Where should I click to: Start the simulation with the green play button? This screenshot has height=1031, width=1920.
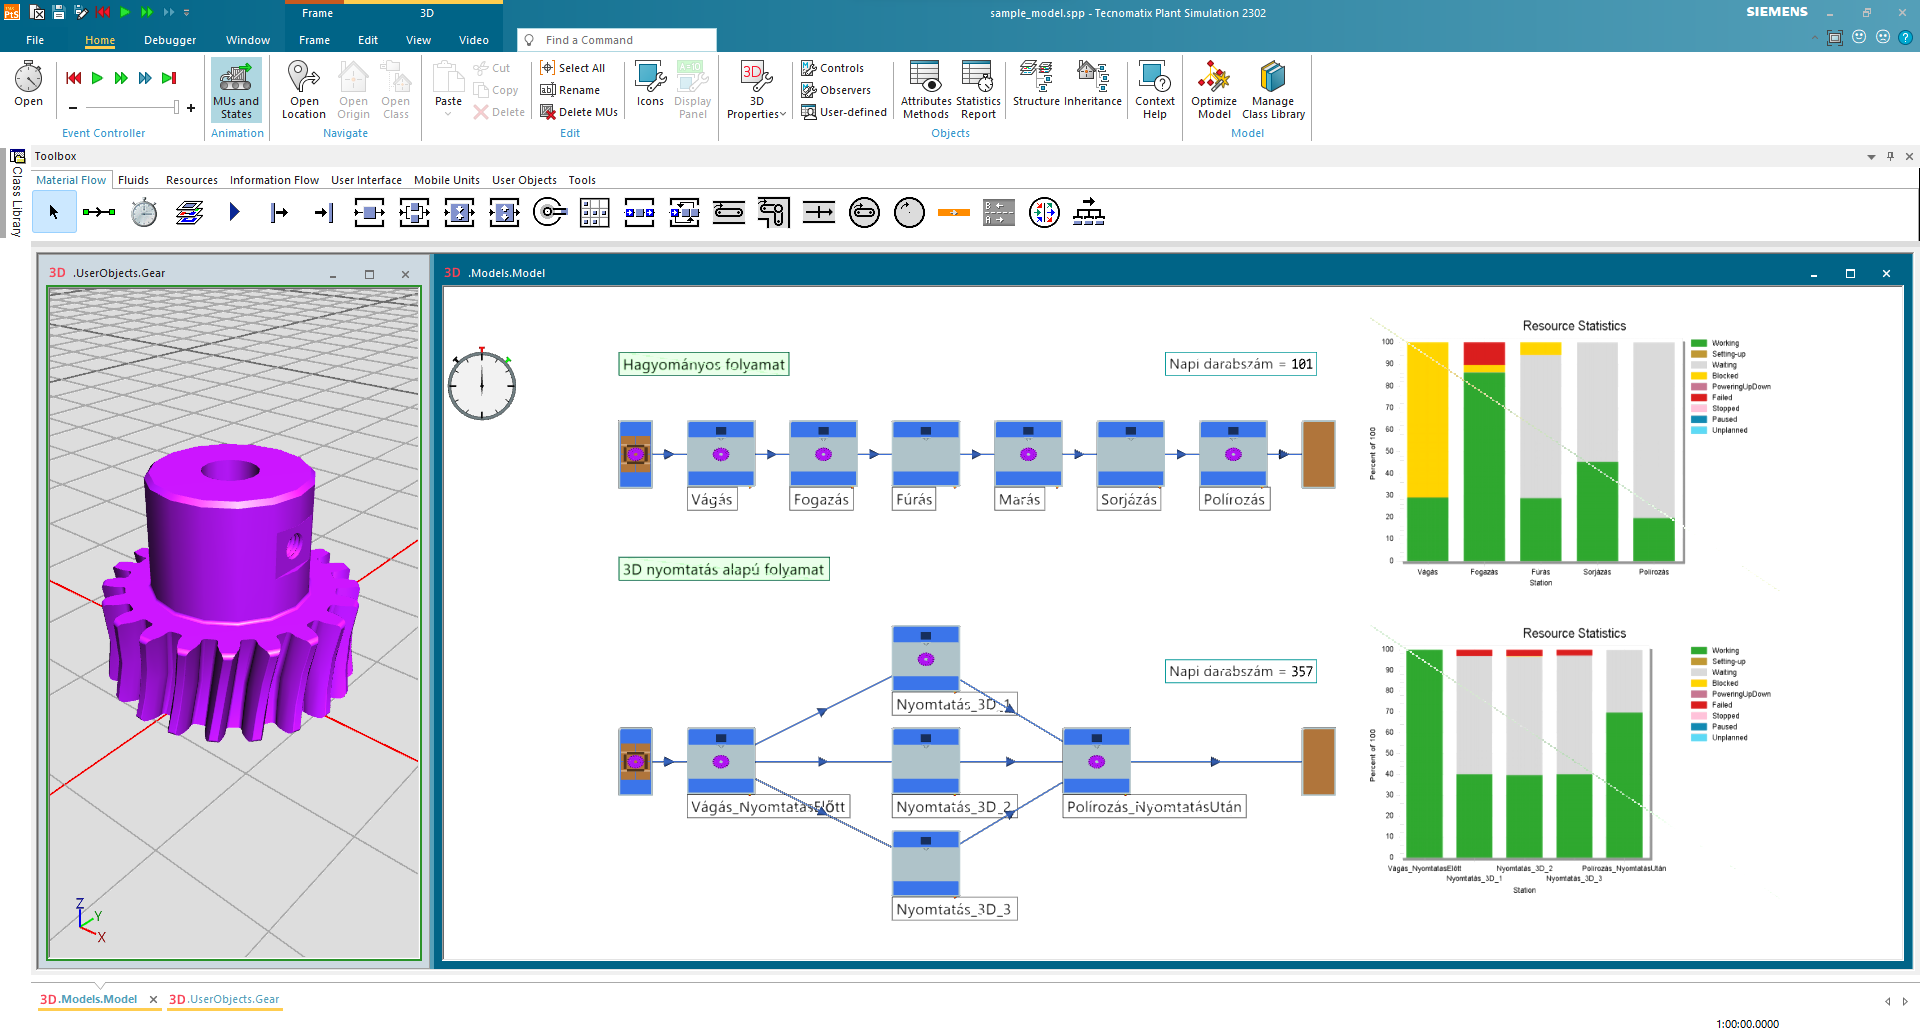click(97, 78)
